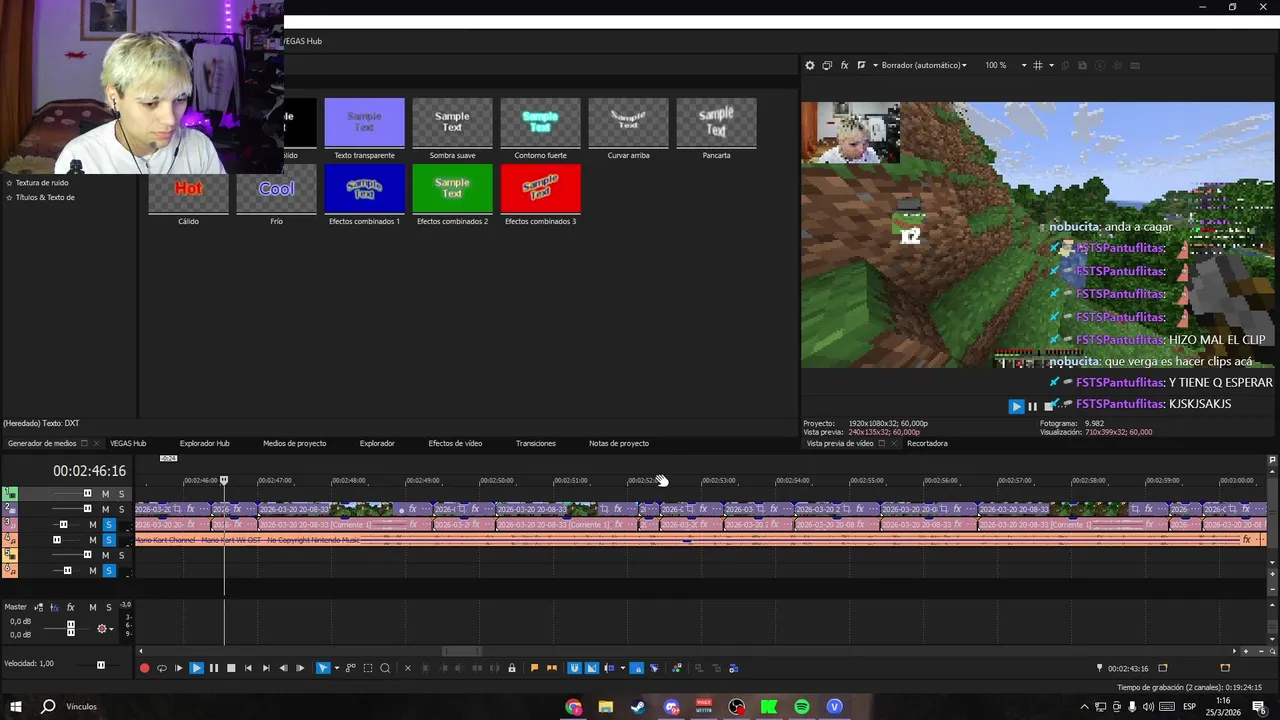
Task: Pick the Cálido text preset
Action: click(x=188, y=195)
